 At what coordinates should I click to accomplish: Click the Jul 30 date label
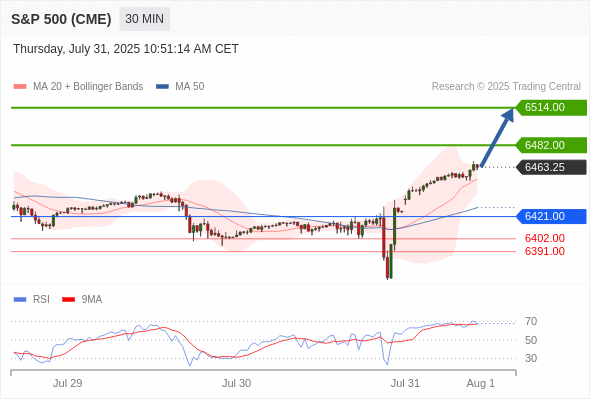click(x=236, y=383)
